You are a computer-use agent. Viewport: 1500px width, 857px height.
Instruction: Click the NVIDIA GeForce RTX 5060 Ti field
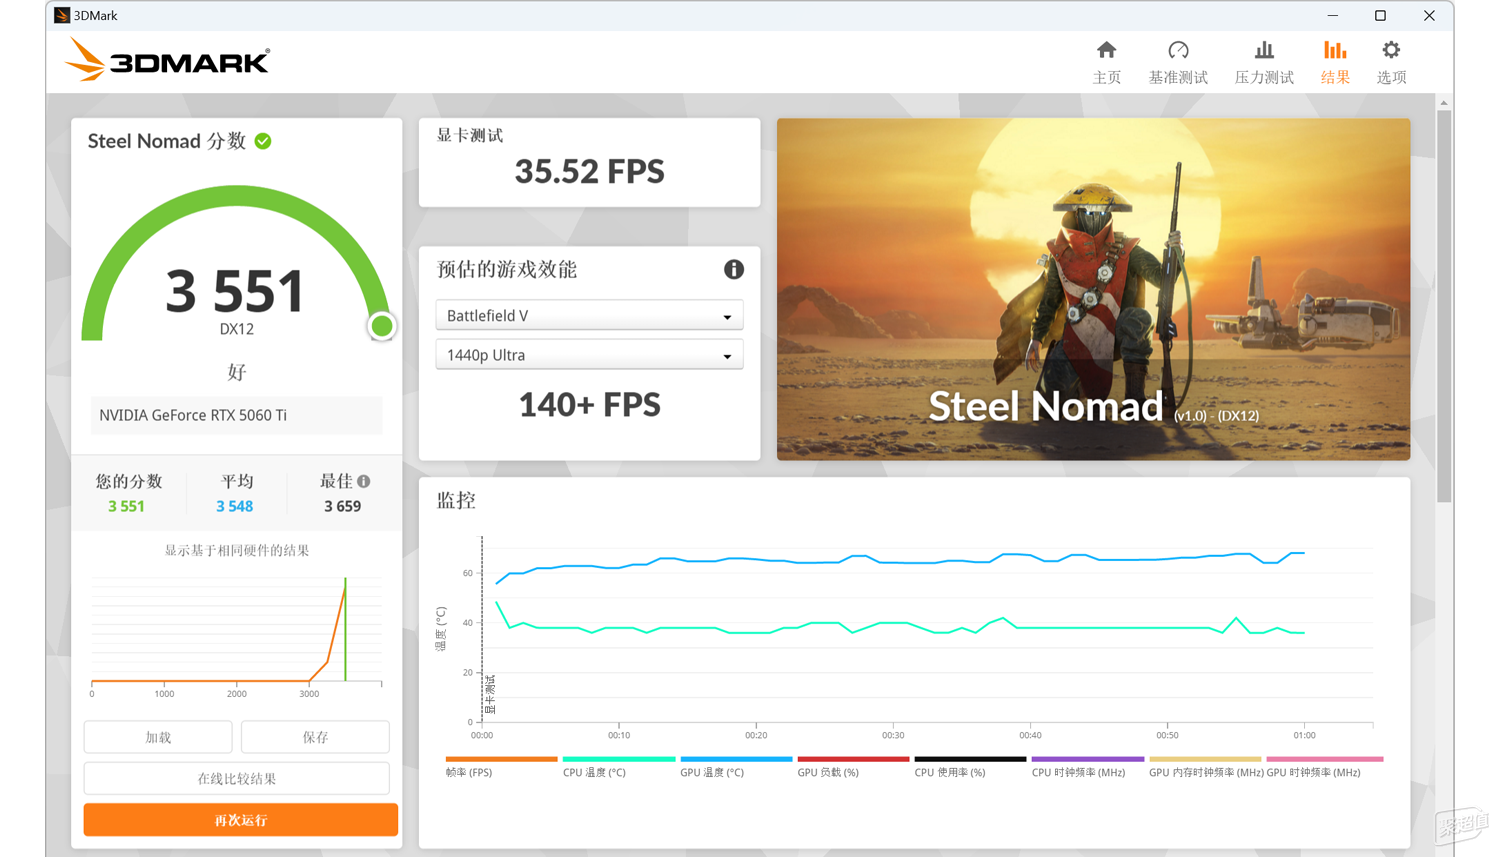point(236,415)
